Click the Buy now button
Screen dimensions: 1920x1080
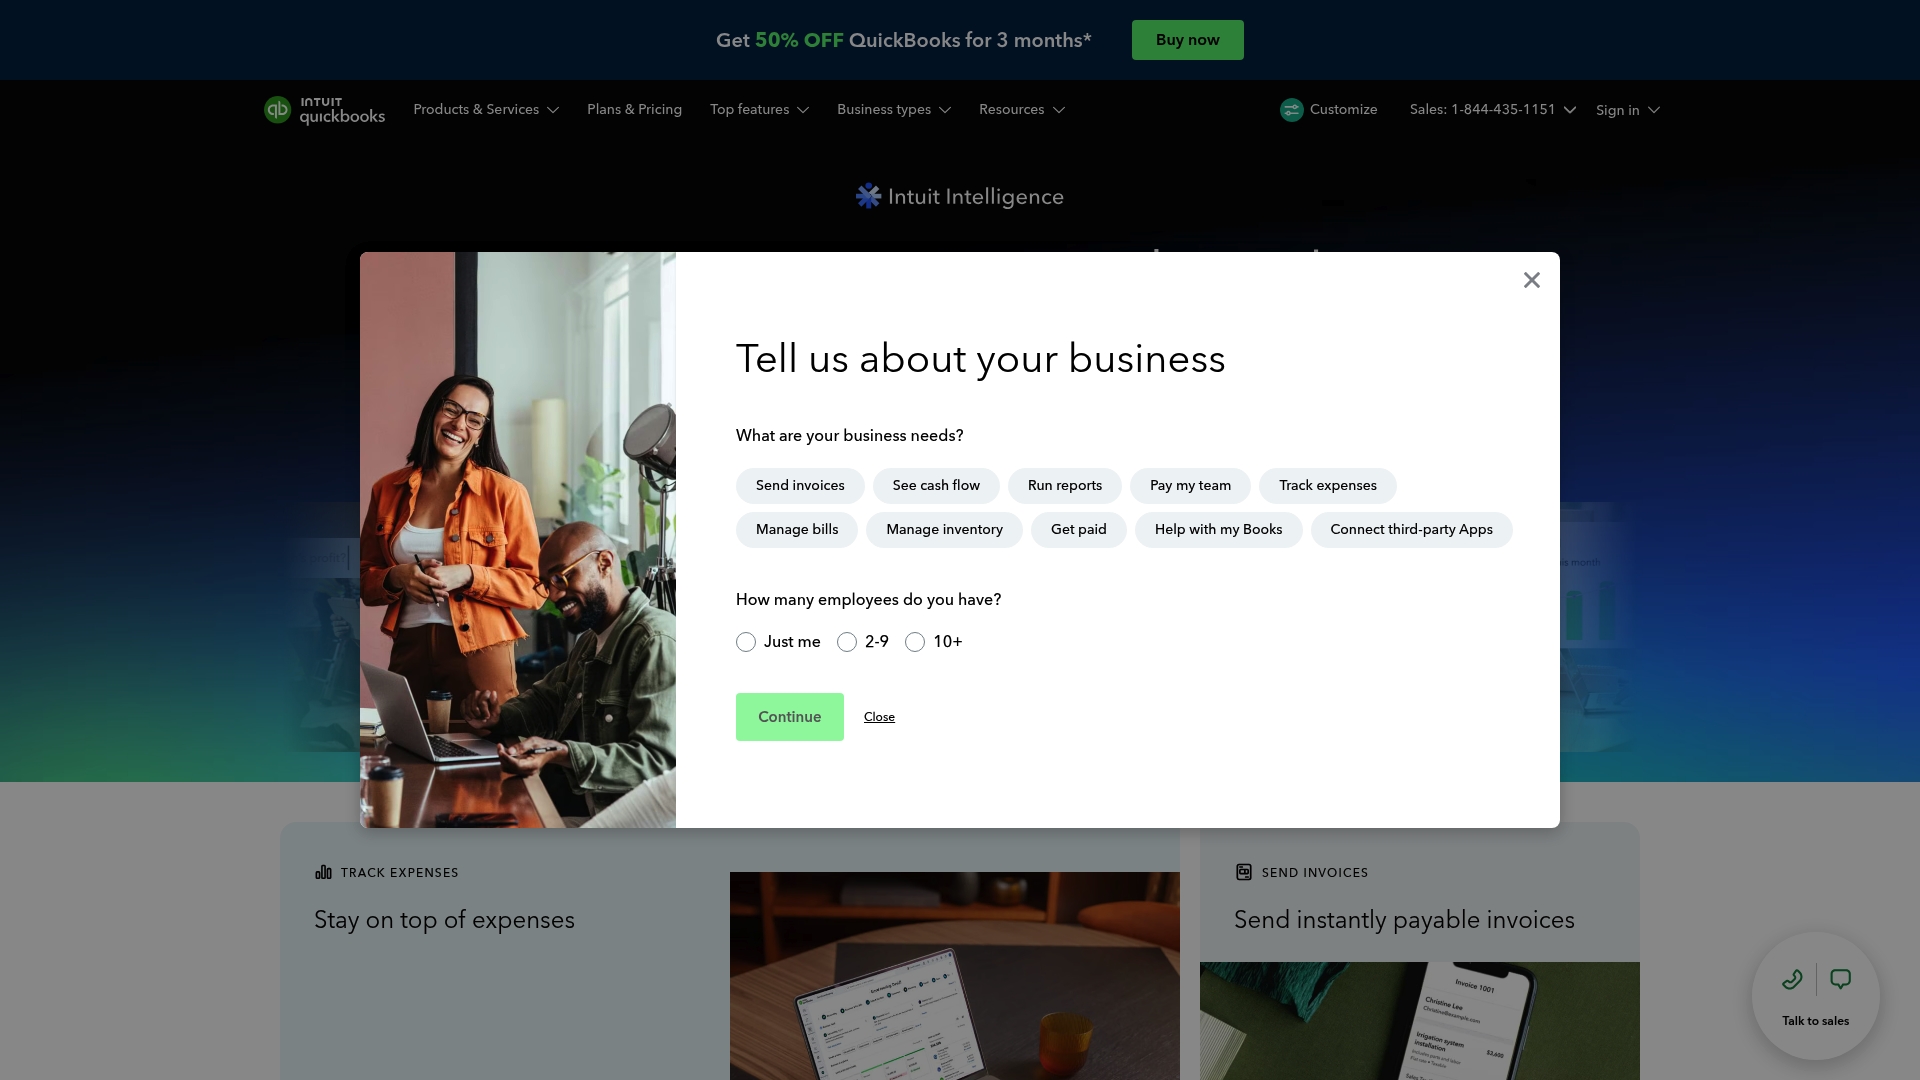click(x=1187, y=40)
